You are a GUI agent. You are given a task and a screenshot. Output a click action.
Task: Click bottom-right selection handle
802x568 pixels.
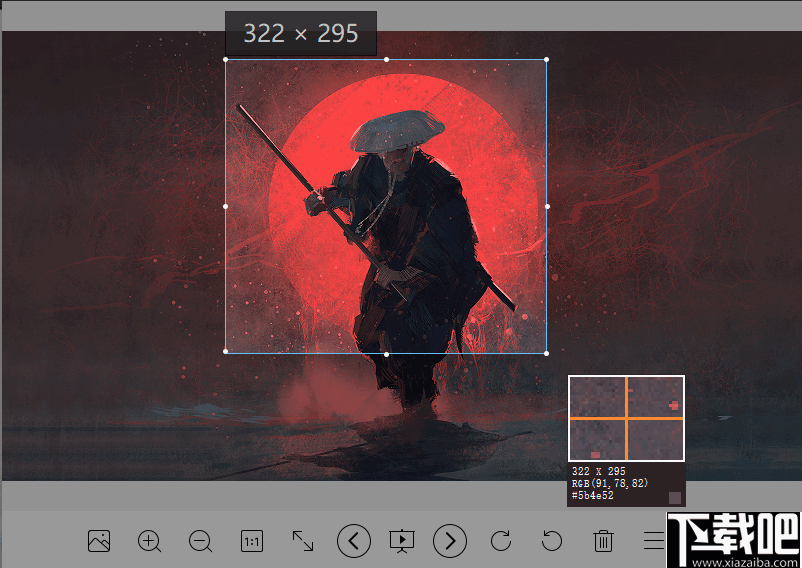(547, 353)
